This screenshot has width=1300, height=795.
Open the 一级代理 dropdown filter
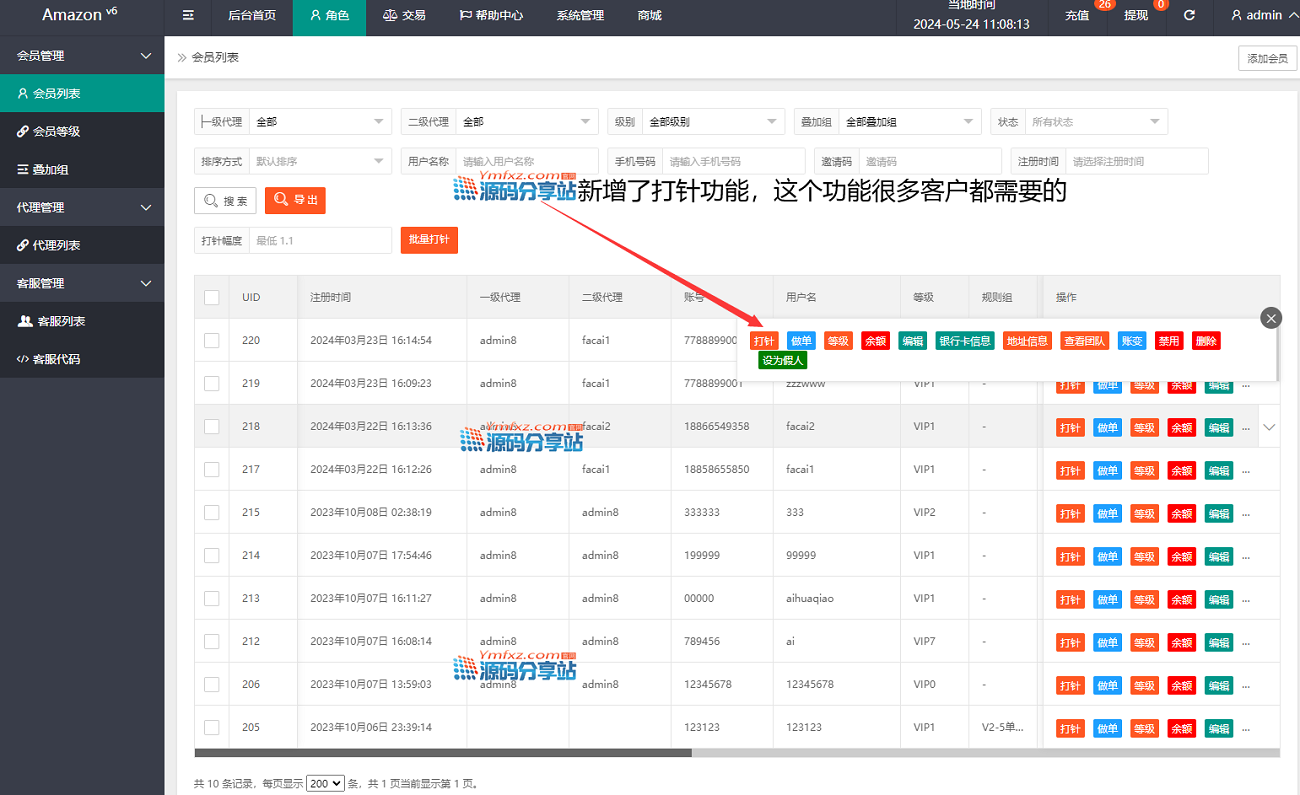320,122
